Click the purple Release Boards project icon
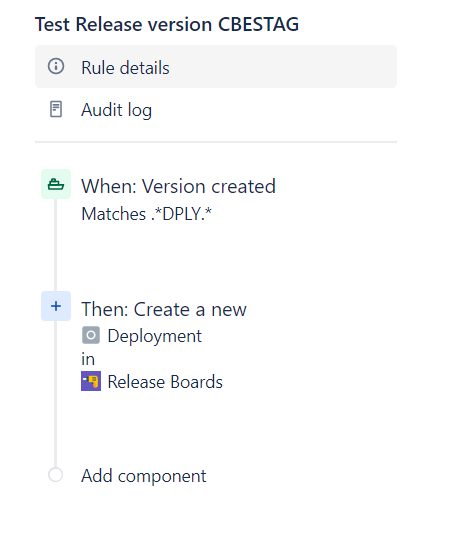This screenshot has width=452, height=539. [x=91, y=381]
